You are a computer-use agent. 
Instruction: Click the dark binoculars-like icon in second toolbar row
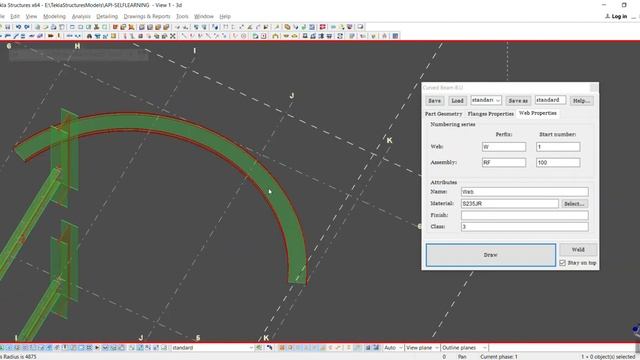click(x=89, y=36)
